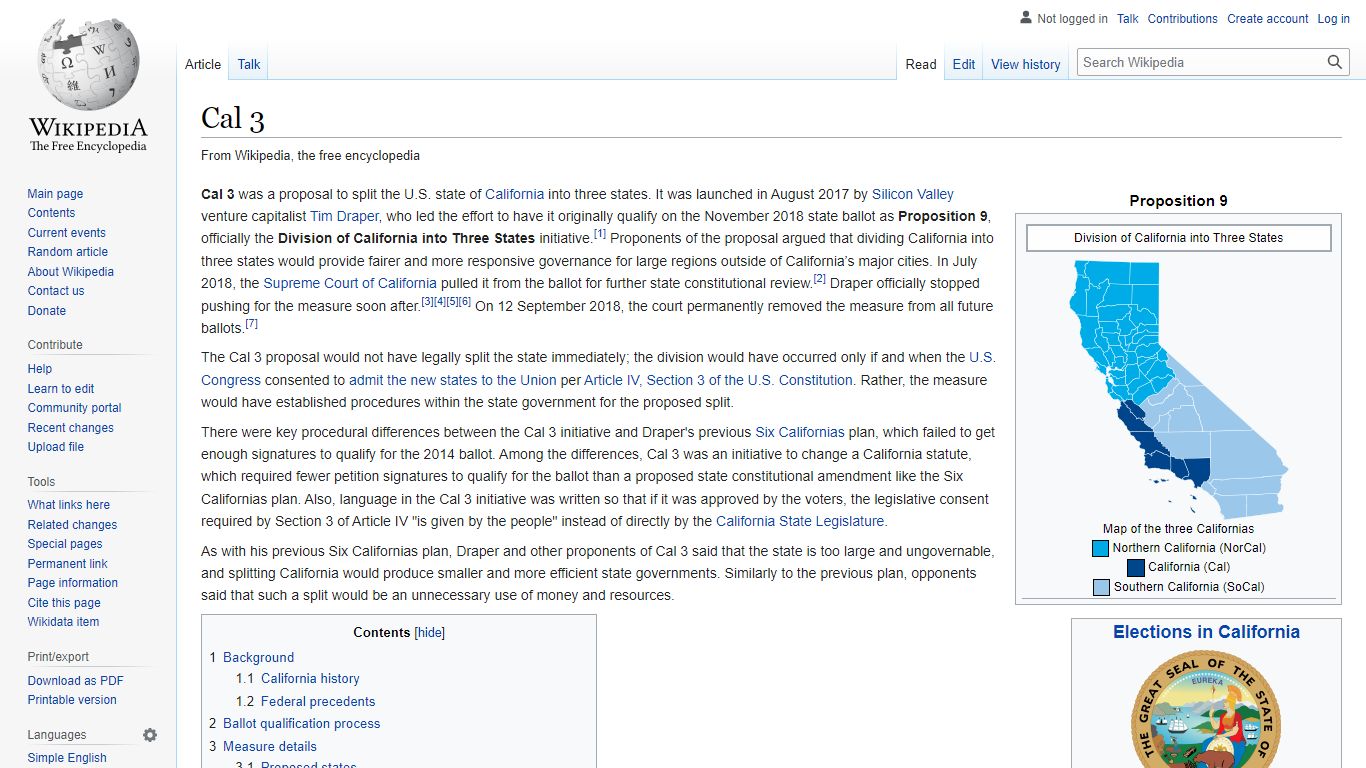Follow admit the new states link
1366x768 pixels.
(x=453, y=380)
